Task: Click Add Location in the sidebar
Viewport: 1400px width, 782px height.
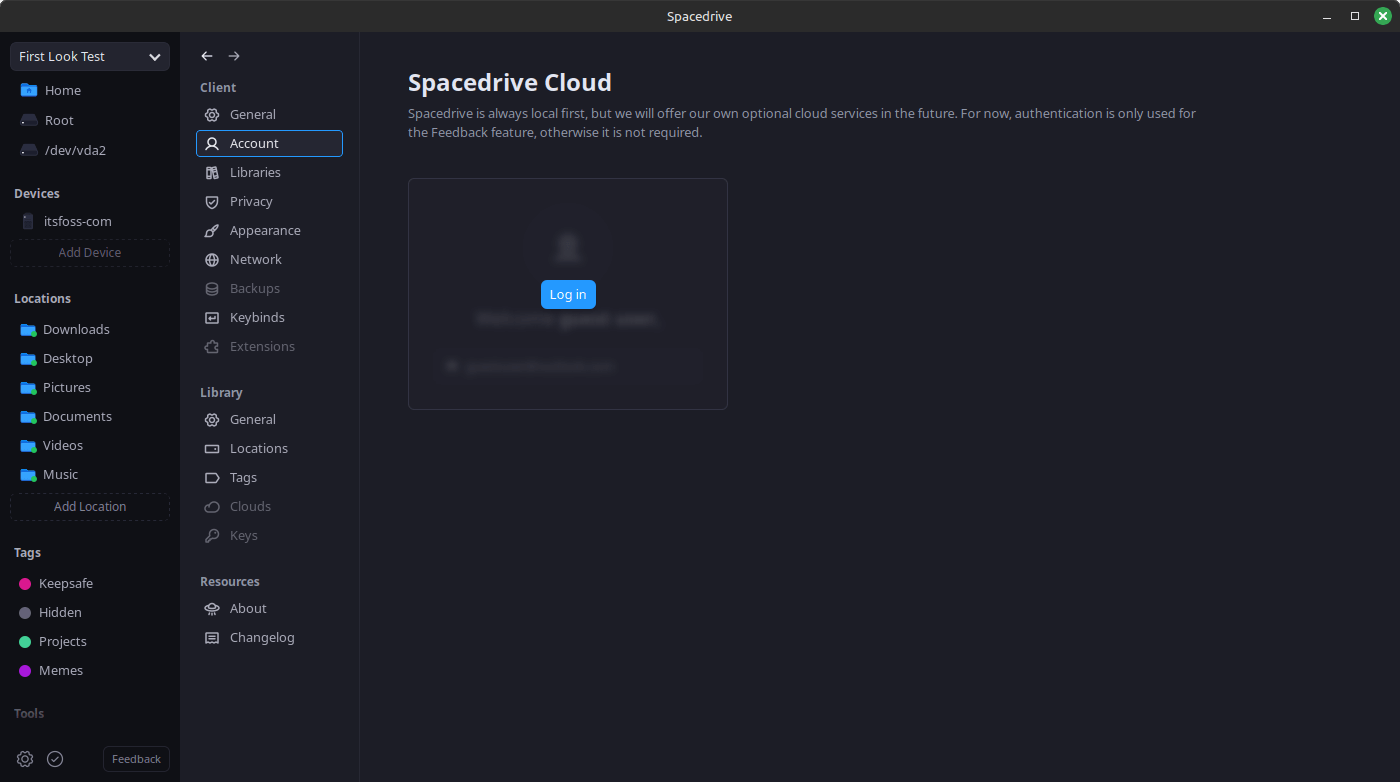Action: [89, 506]
